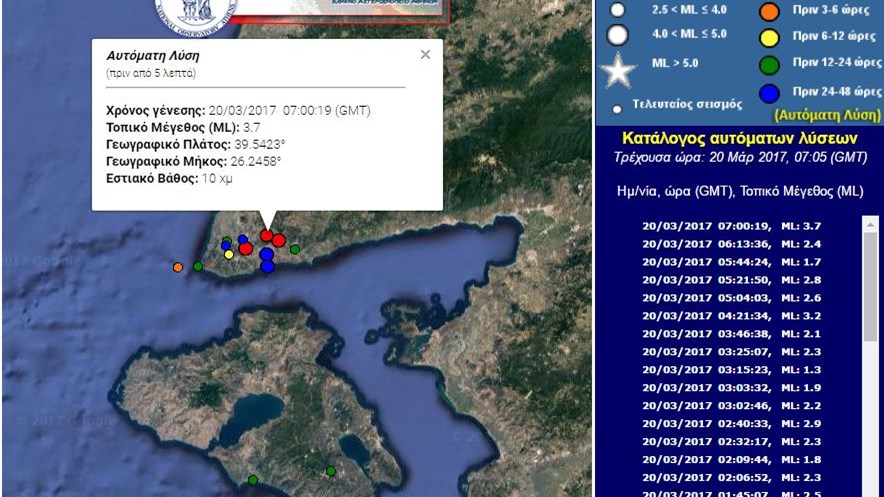Click the Τρέχουσα ώρα current time text

740,157
